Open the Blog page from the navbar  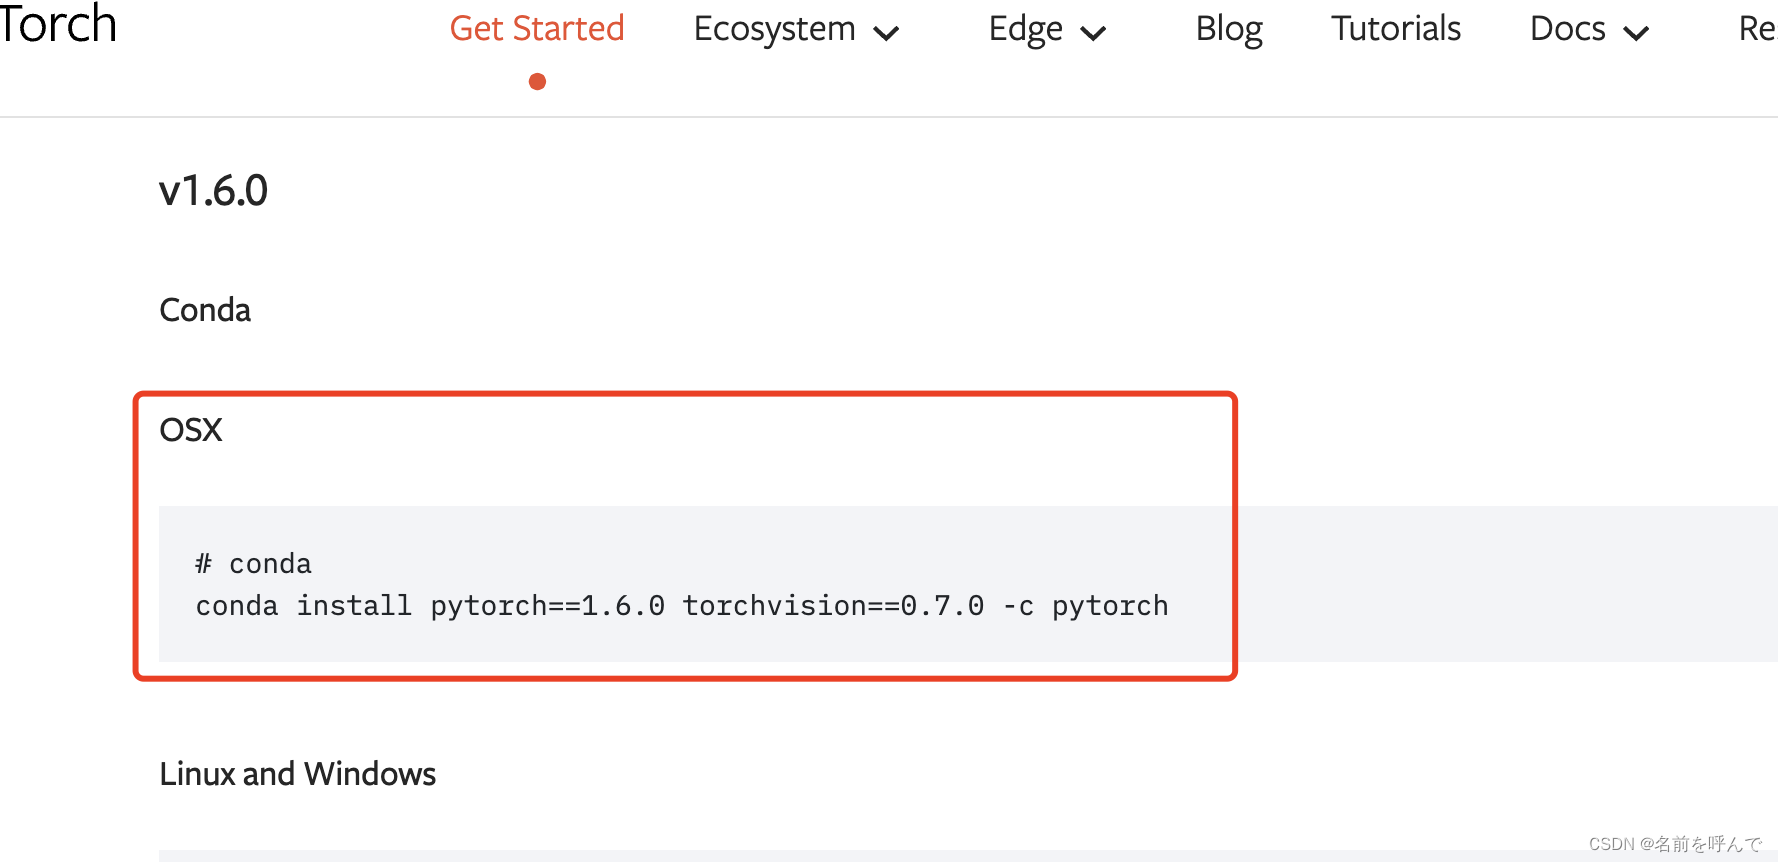point(1228,29)
